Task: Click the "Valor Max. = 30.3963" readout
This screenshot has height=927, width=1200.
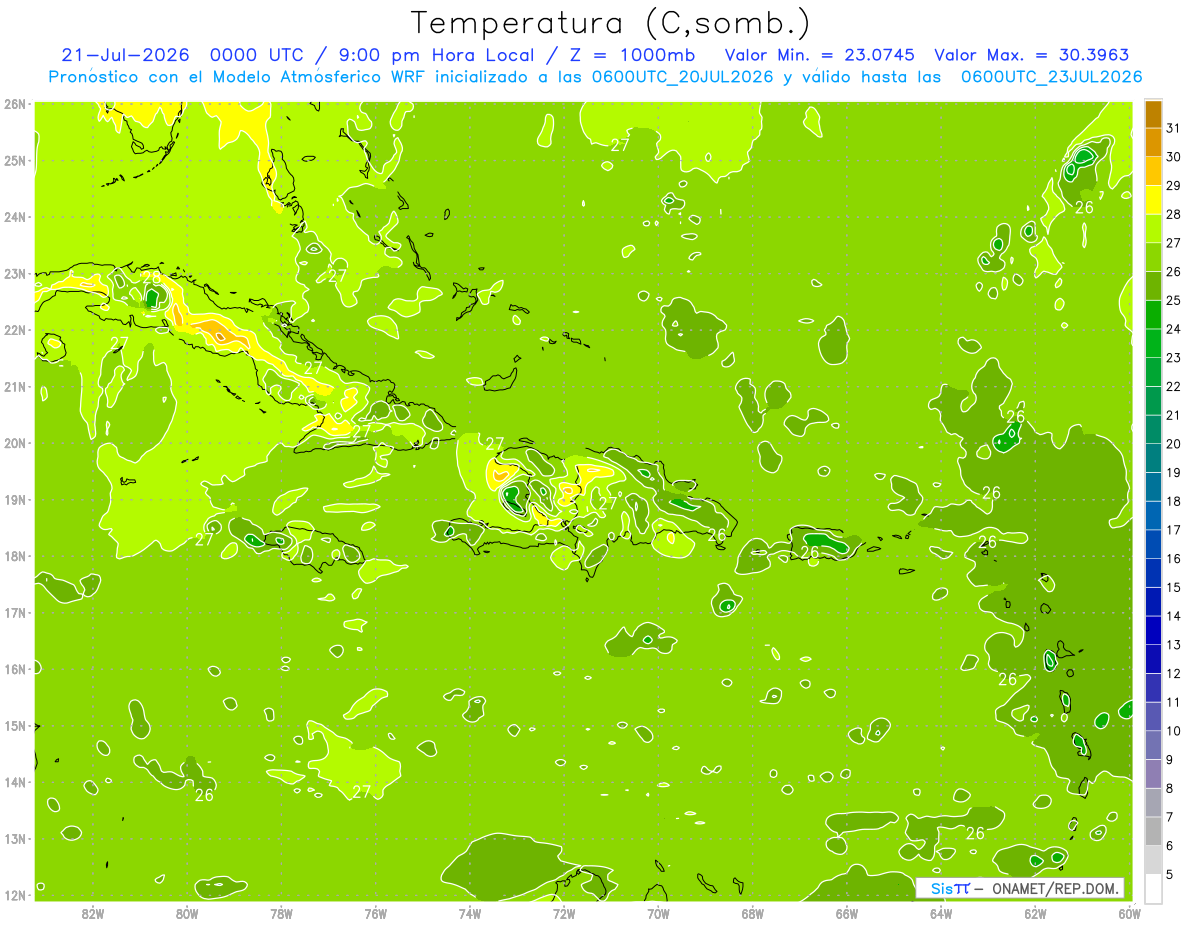Action: click(x=1032, y=55)
